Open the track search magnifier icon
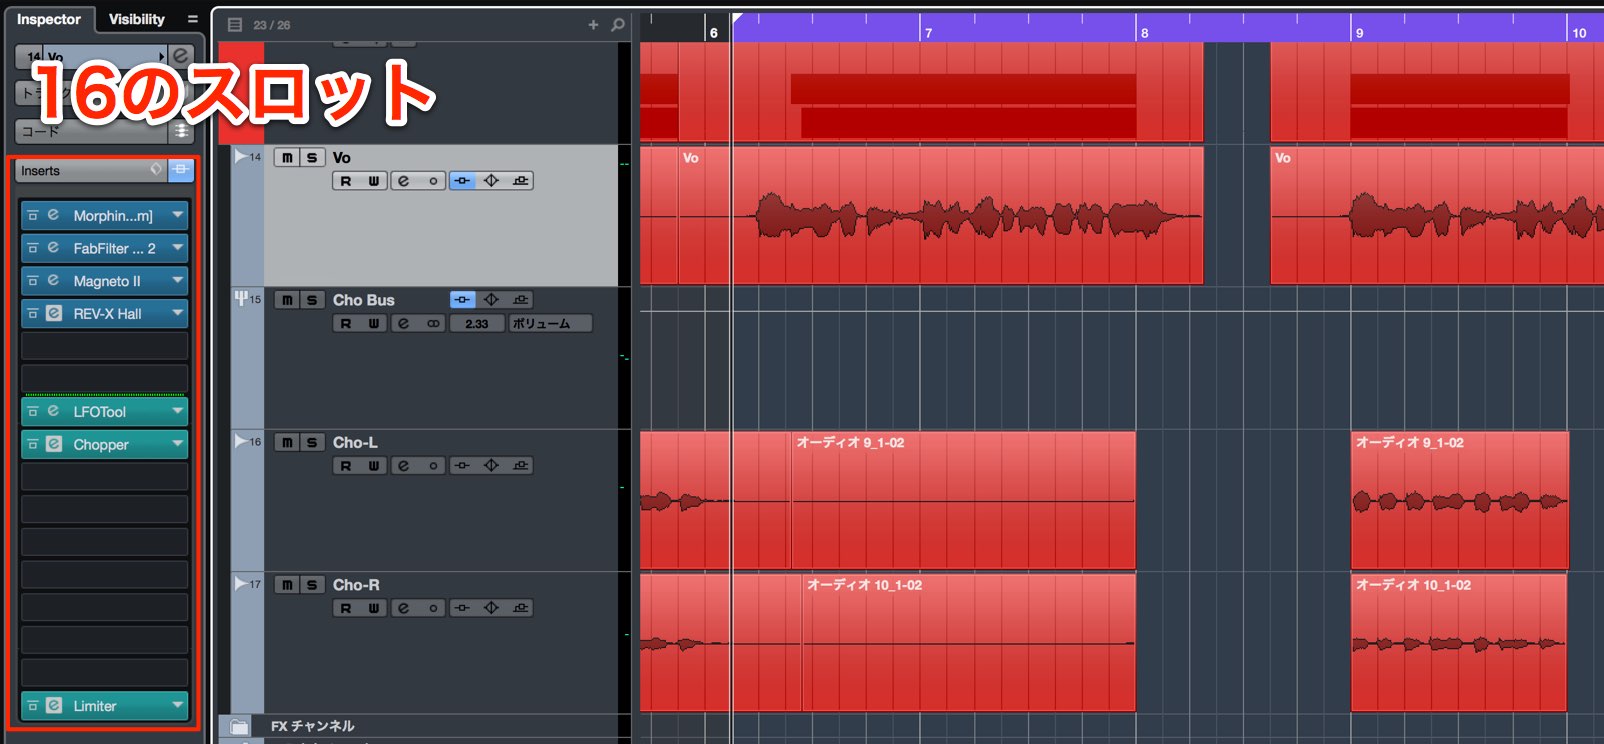Viewport: 1604px width, 744px height. coord(618,24)
